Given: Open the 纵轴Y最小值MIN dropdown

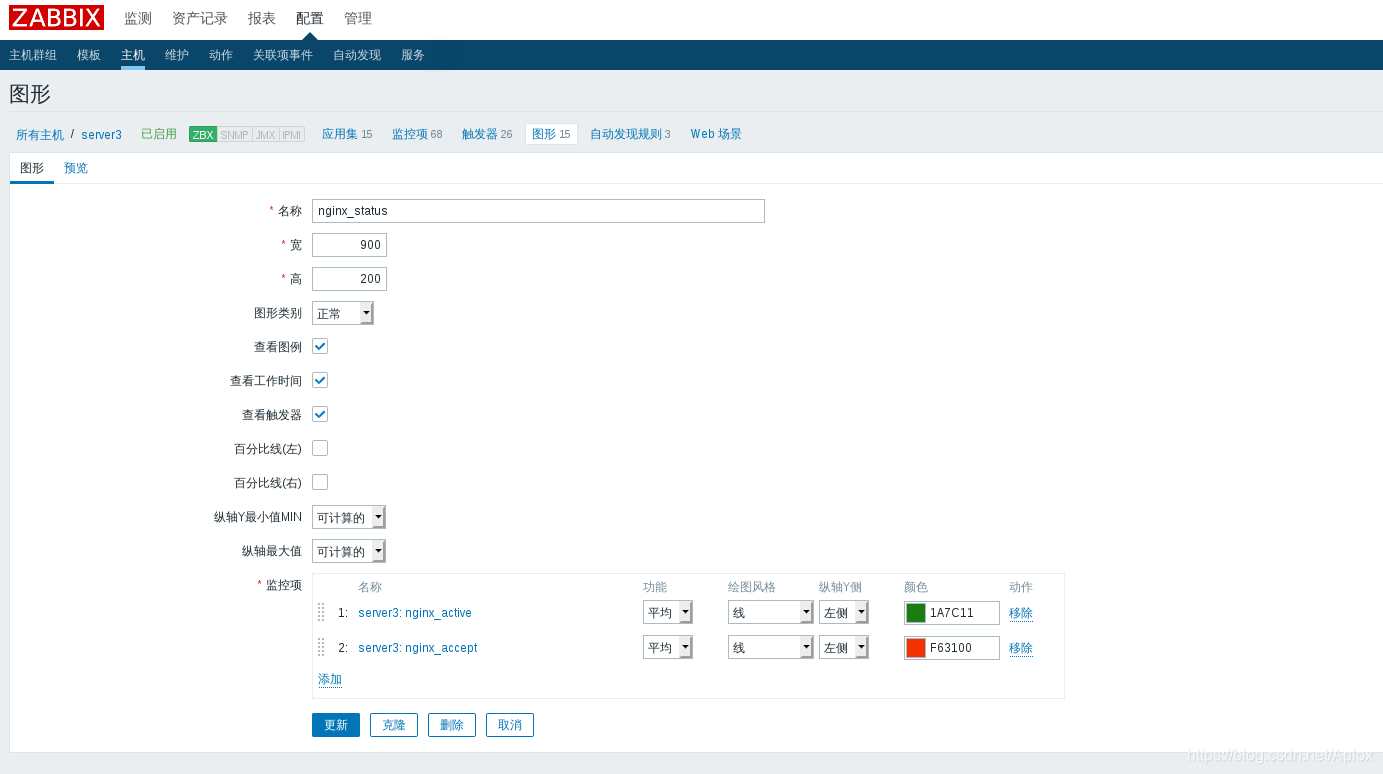Looking at the screenshot, I should (349, 517).
